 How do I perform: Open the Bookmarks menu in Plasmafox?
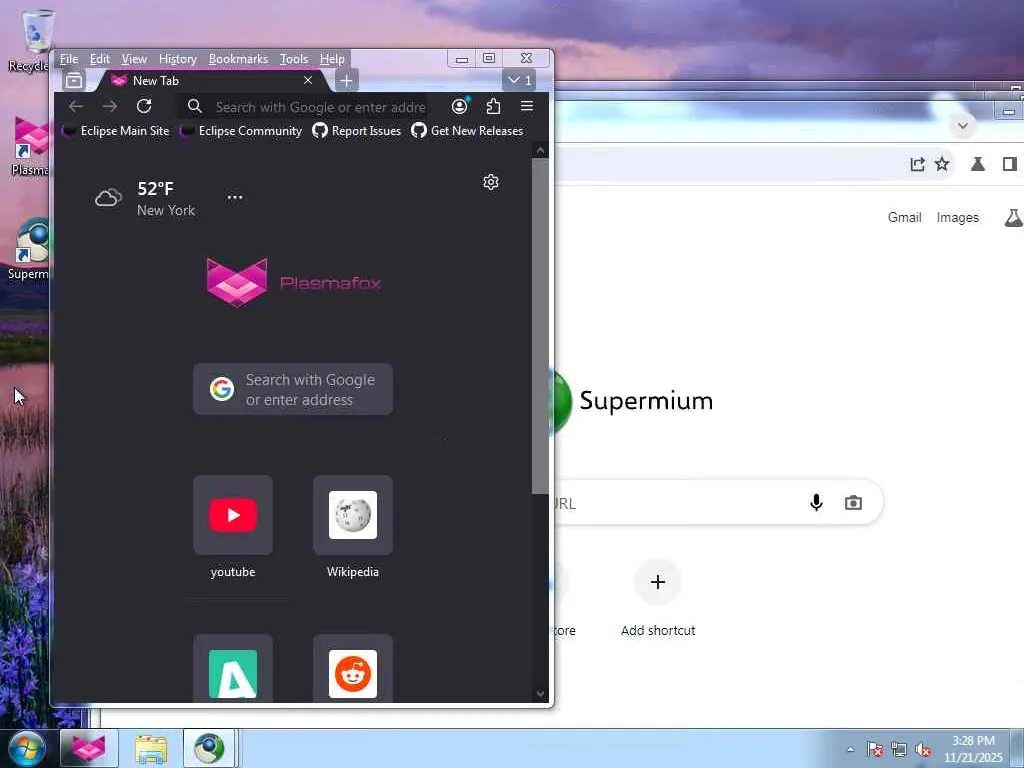[238, 59]
